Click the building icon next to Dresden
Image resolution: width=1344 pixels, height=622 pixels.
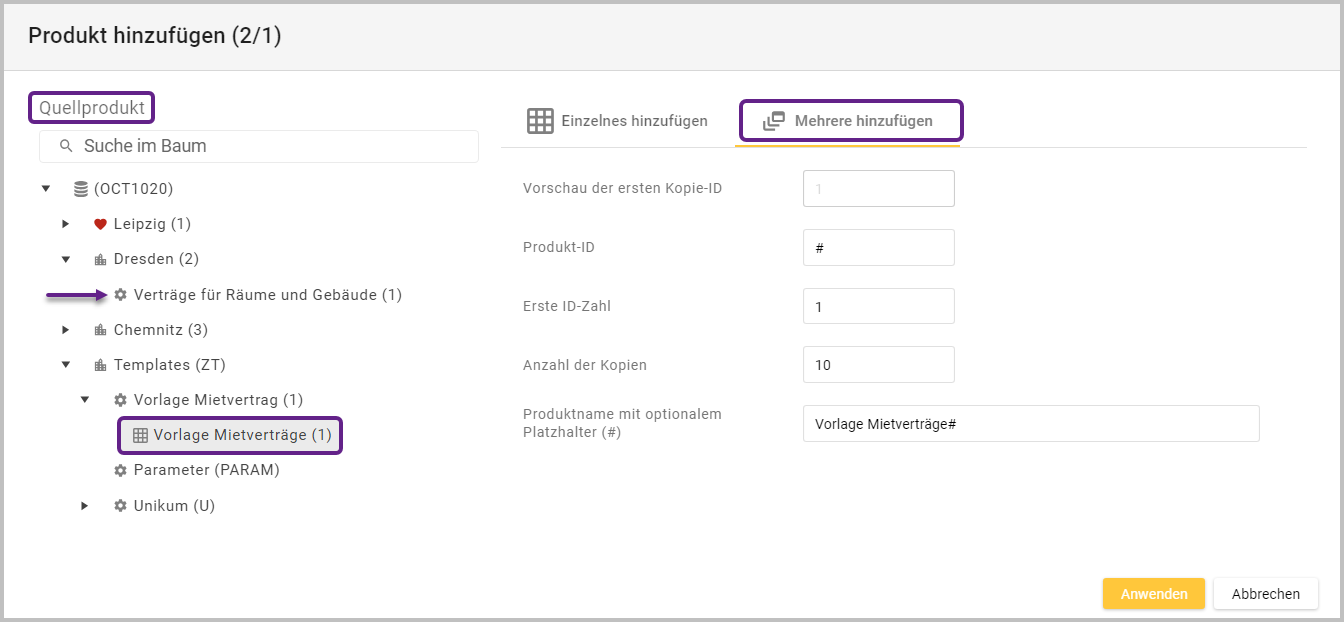[x=100, y=260]
